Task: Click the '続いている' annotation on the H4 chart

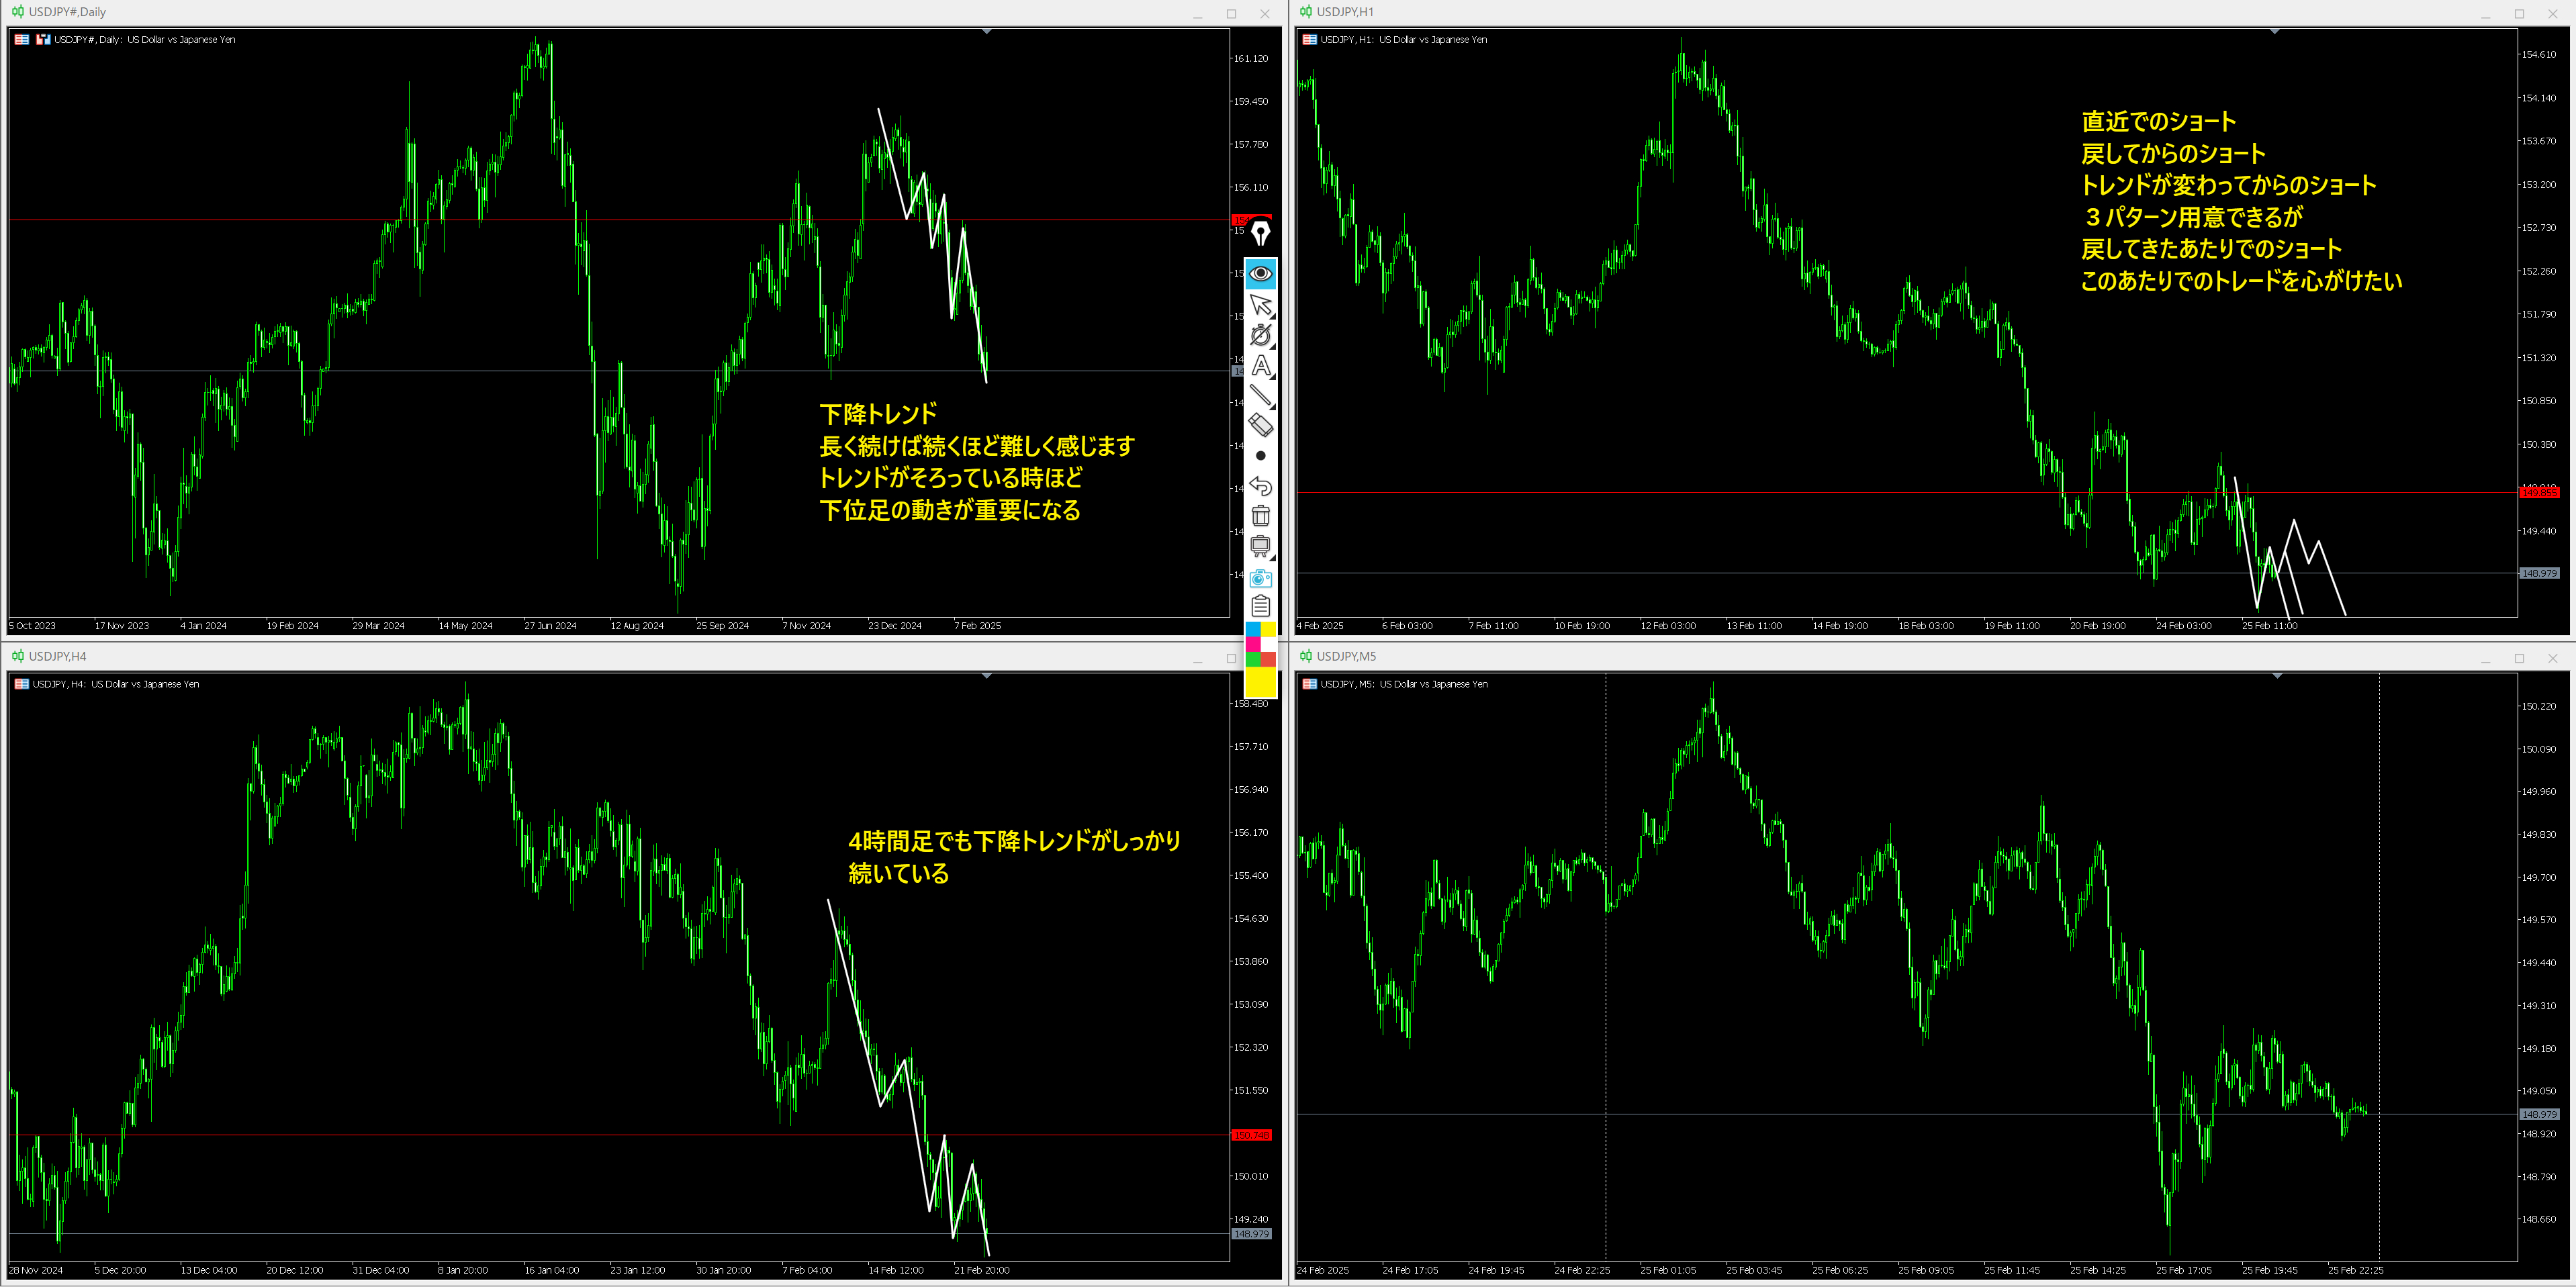Action: click(x=899, y=874)
